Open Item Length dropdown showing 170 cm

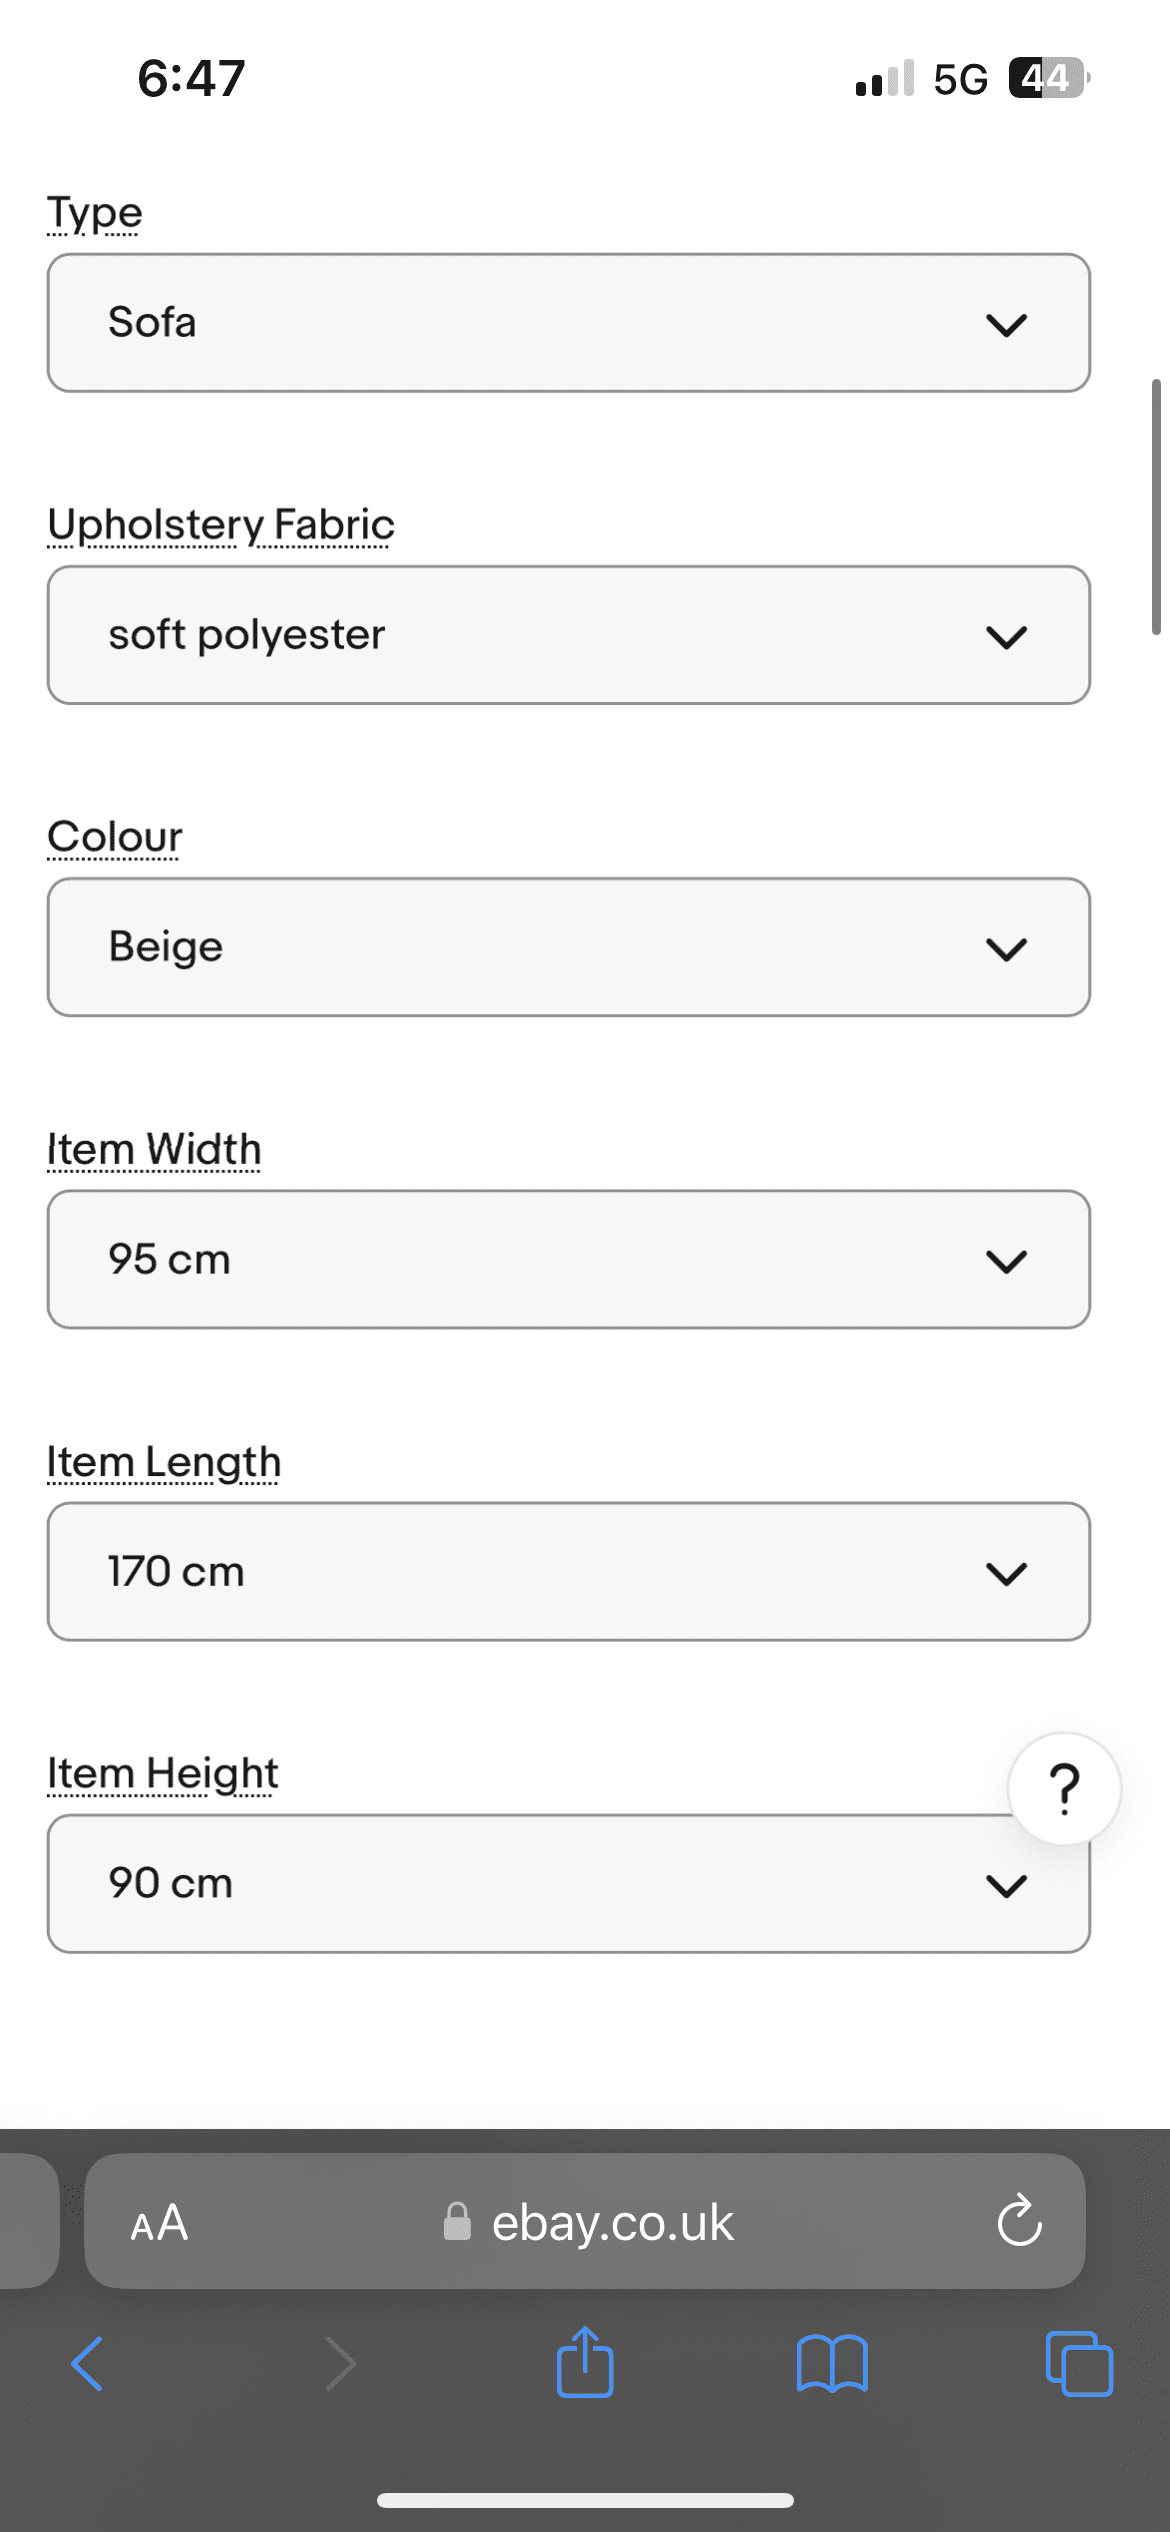569,1571
